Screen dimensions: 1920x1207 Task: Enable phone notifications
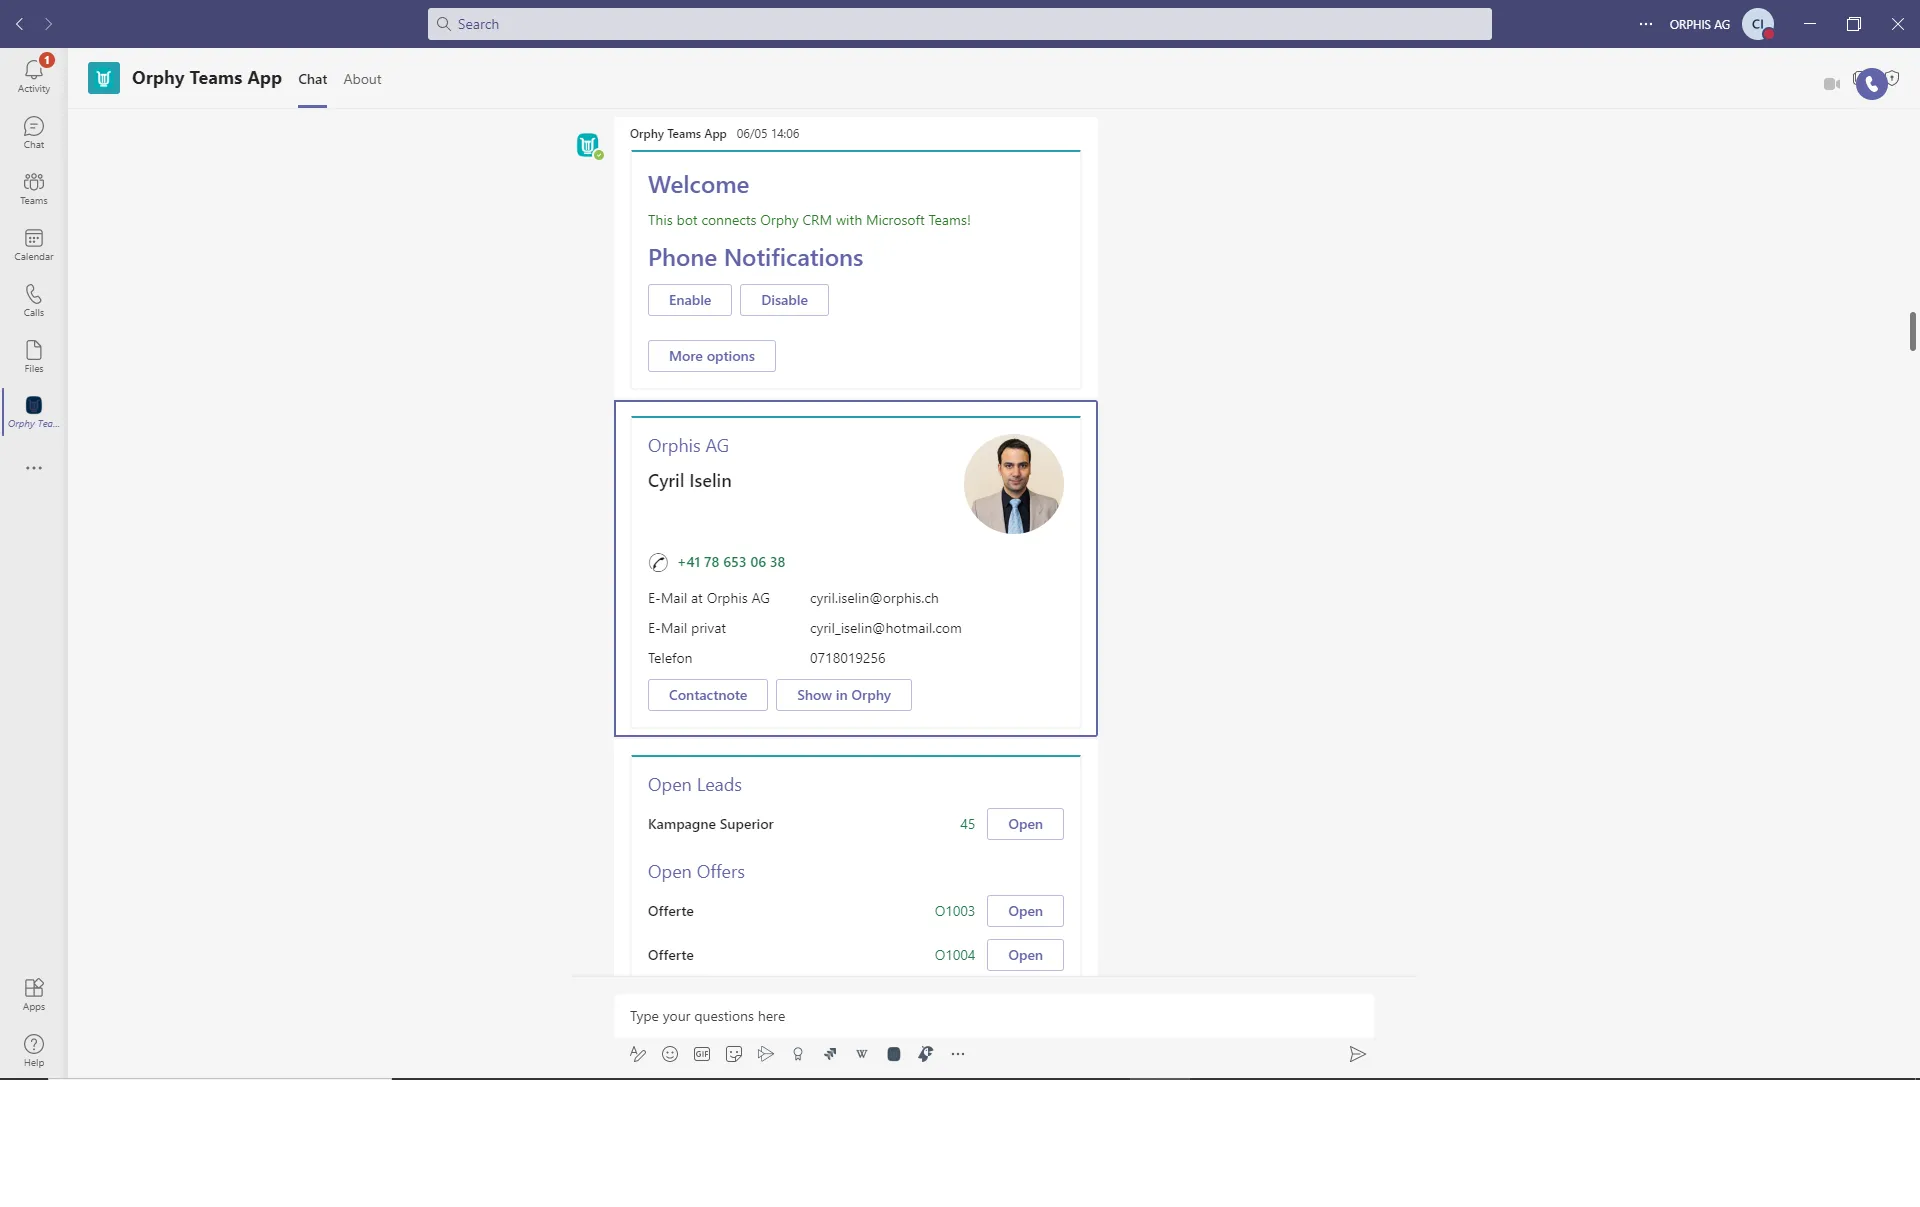[690, 300]
